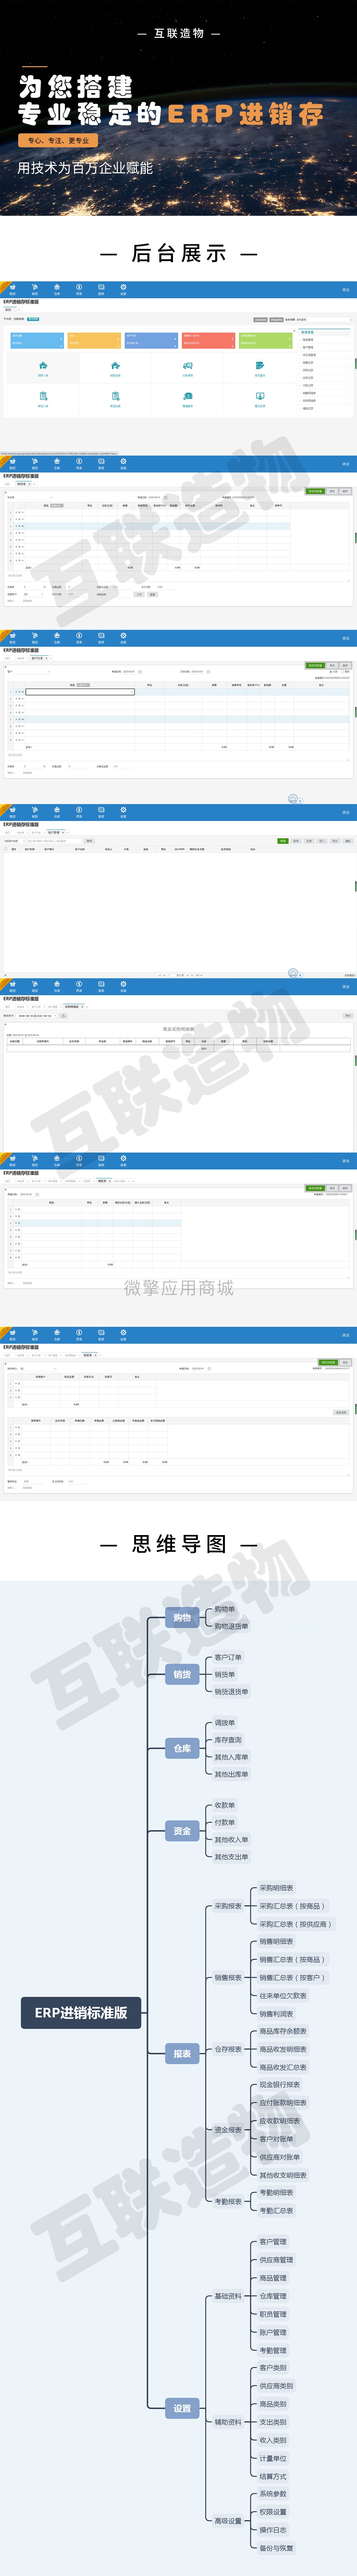Expand the 销售报表 branch

click(228, 1977)
